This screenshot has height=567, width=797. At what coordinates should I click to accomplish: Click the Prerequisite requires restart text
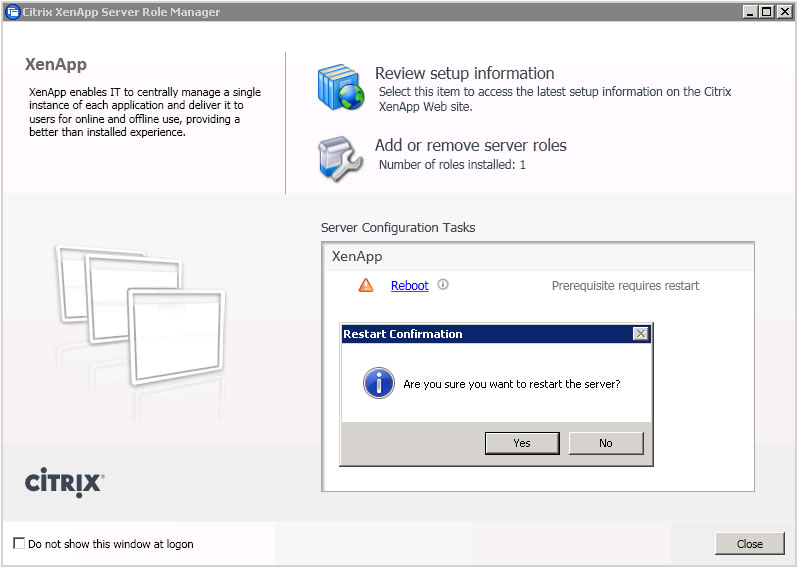pos(625,286)
